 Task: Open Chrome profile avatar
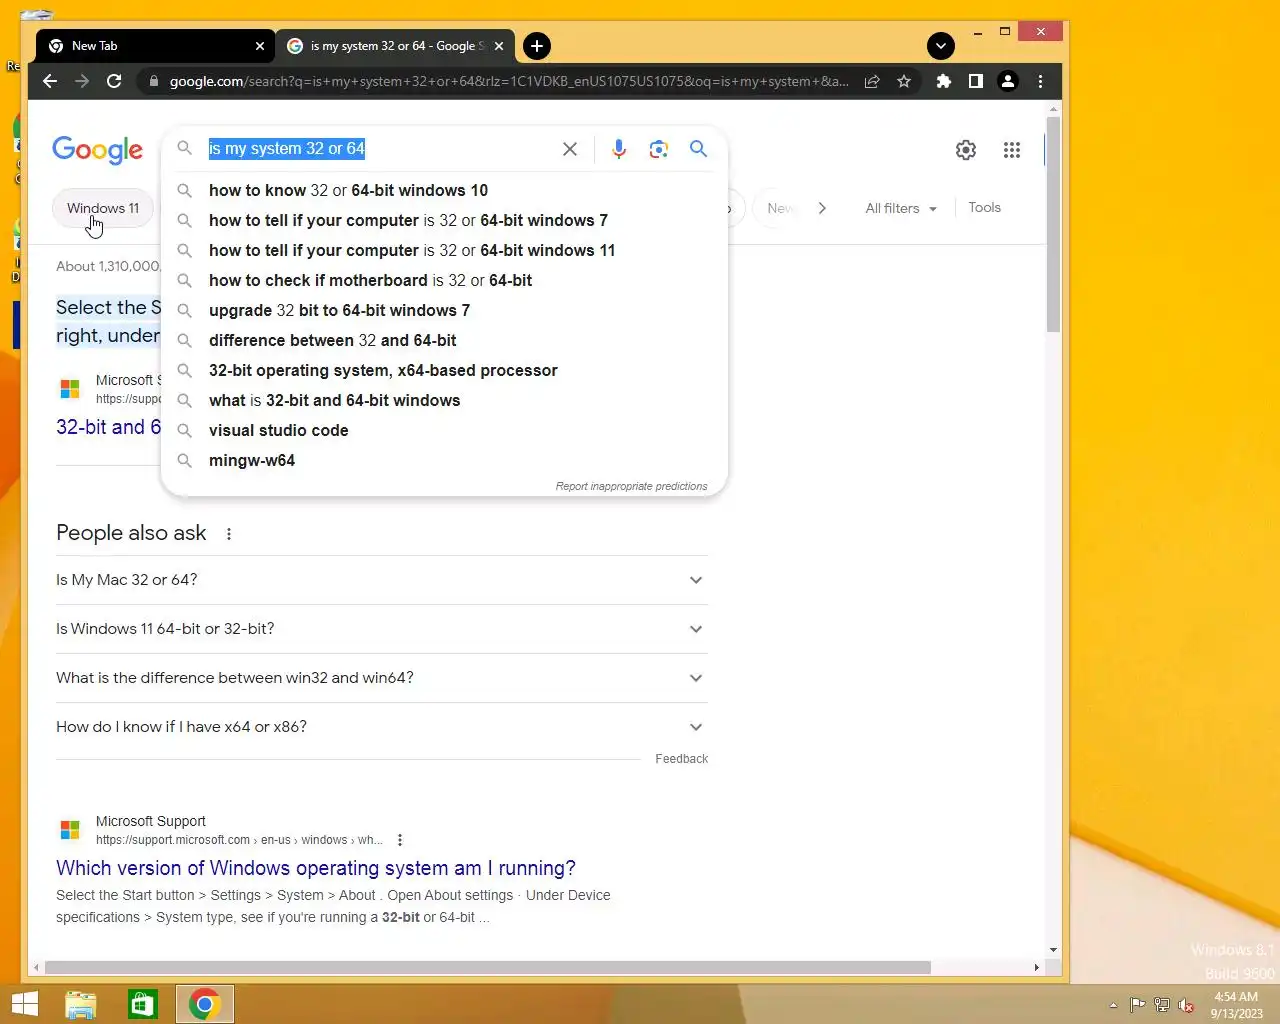[1008, 81]
